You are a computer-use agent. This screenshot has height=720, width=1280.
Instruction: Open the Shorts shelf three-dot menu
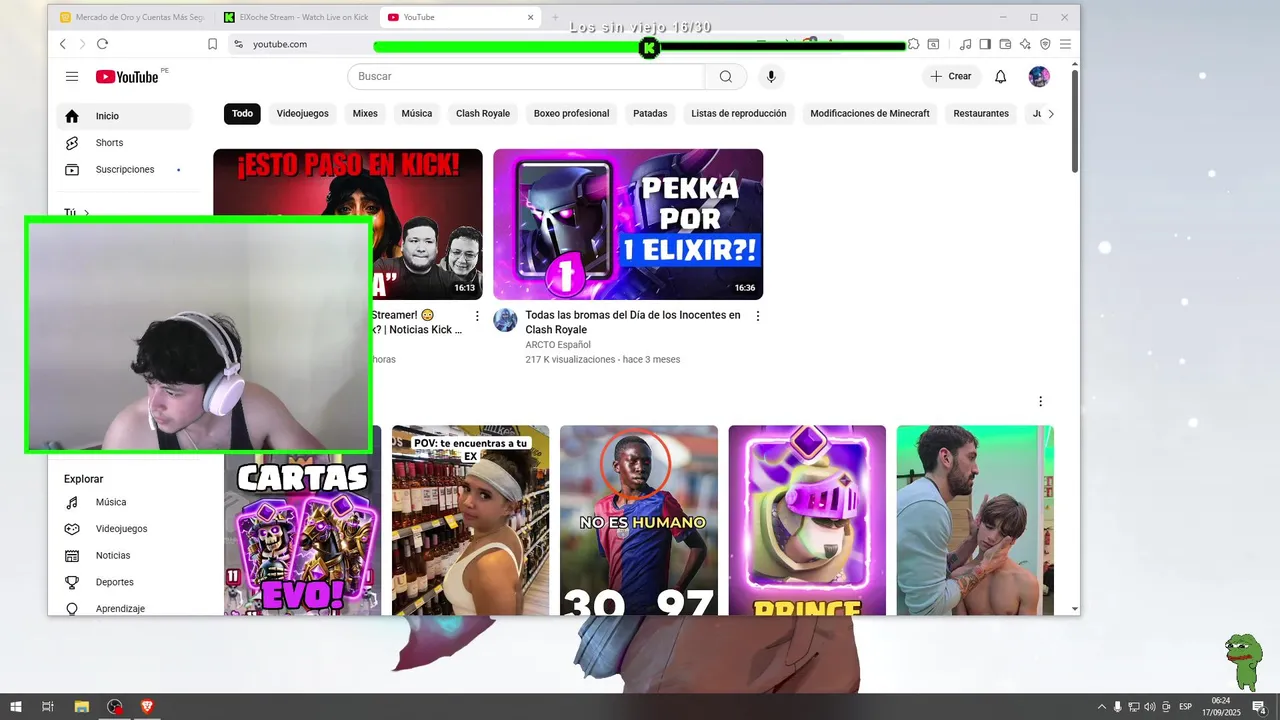click(1040, 401)
